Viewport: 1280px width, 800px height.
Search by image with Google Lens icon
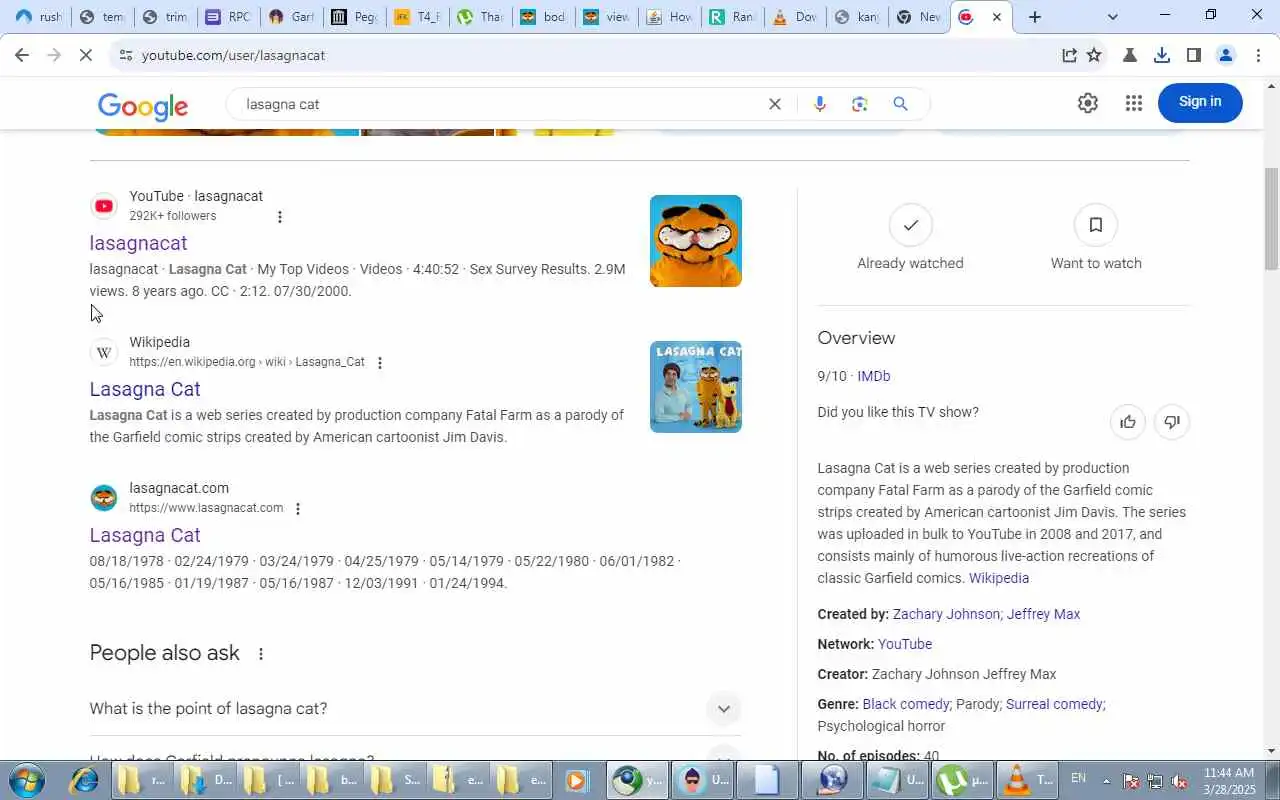click(859, 104)
